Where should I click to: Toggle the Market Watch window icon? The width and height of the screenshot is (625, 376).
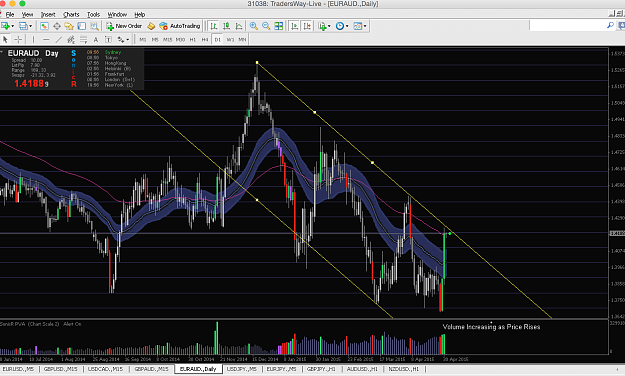pos(44,26)
